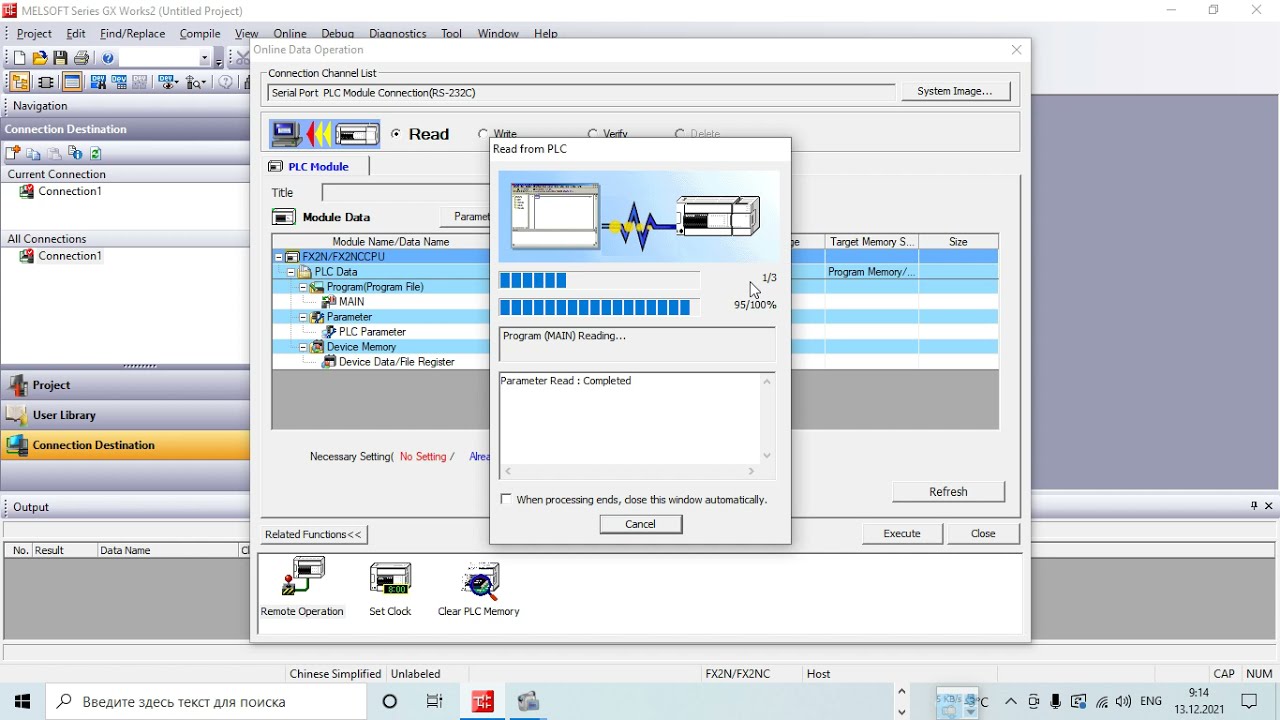Open the Edit menu
Viewport: 1280px width, 720px height.
76,33
